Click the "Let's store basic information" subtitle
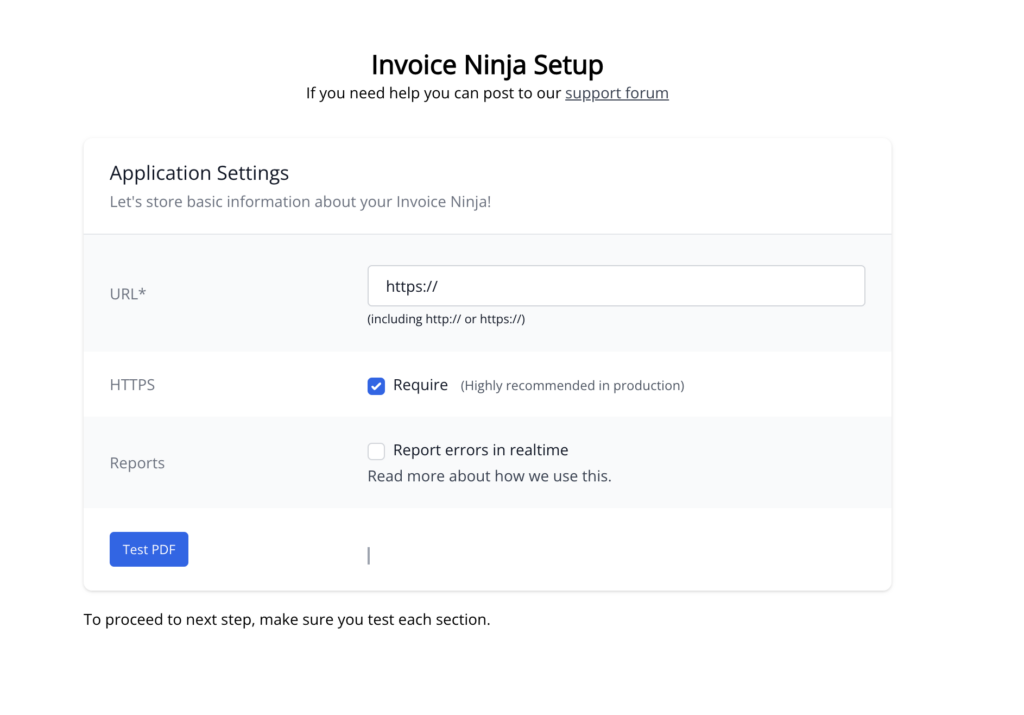The image size is (1024, 715). (300, 202)
